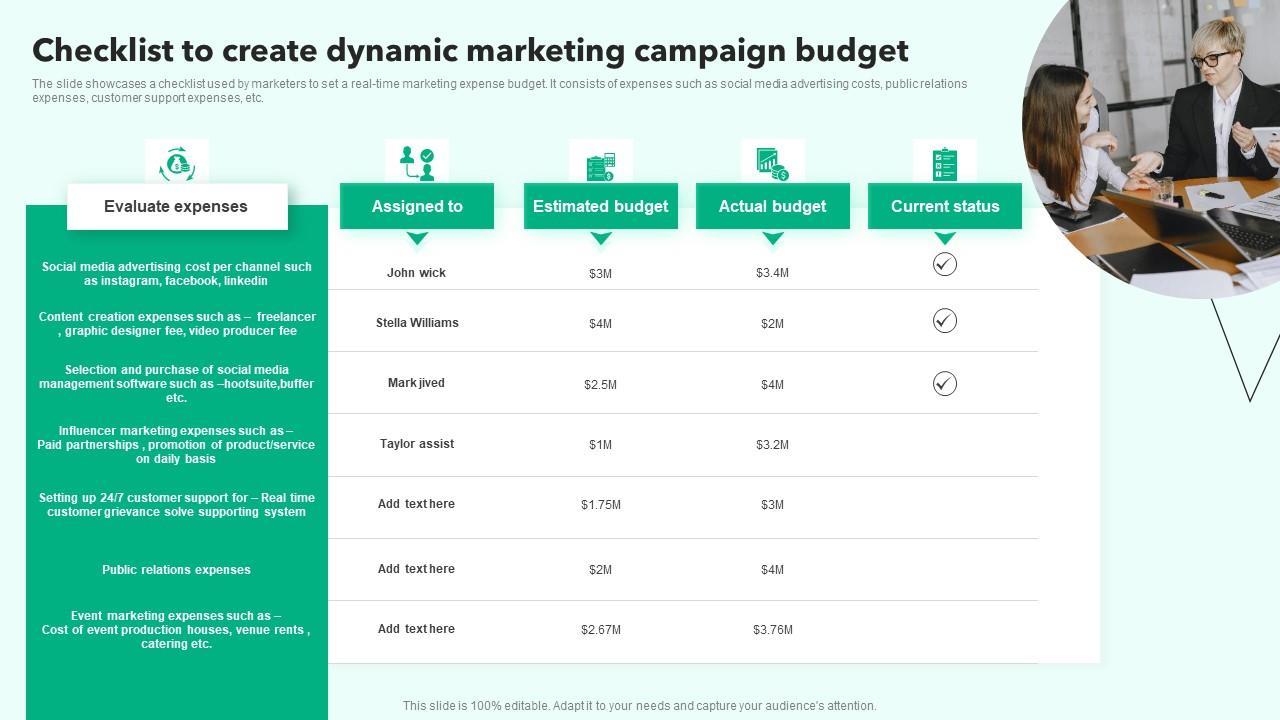Click the name Stella Williams
This screenshot has height=720, width=1280.
click(x=417, y=323)
